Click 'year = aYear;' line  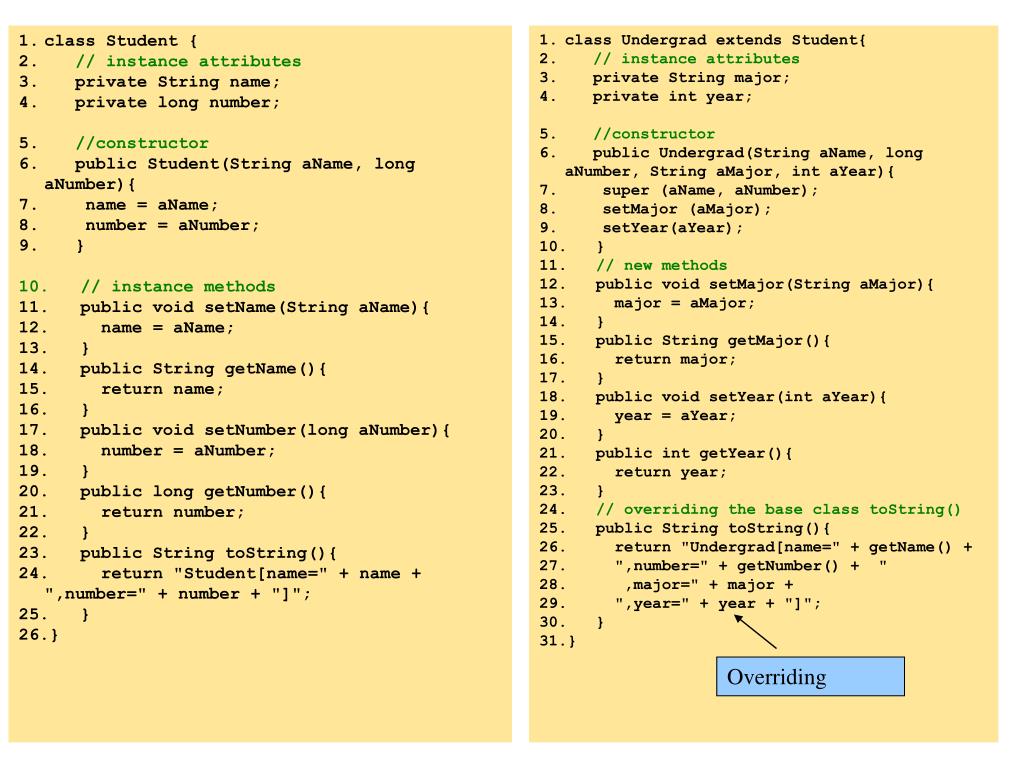(675, 416)
